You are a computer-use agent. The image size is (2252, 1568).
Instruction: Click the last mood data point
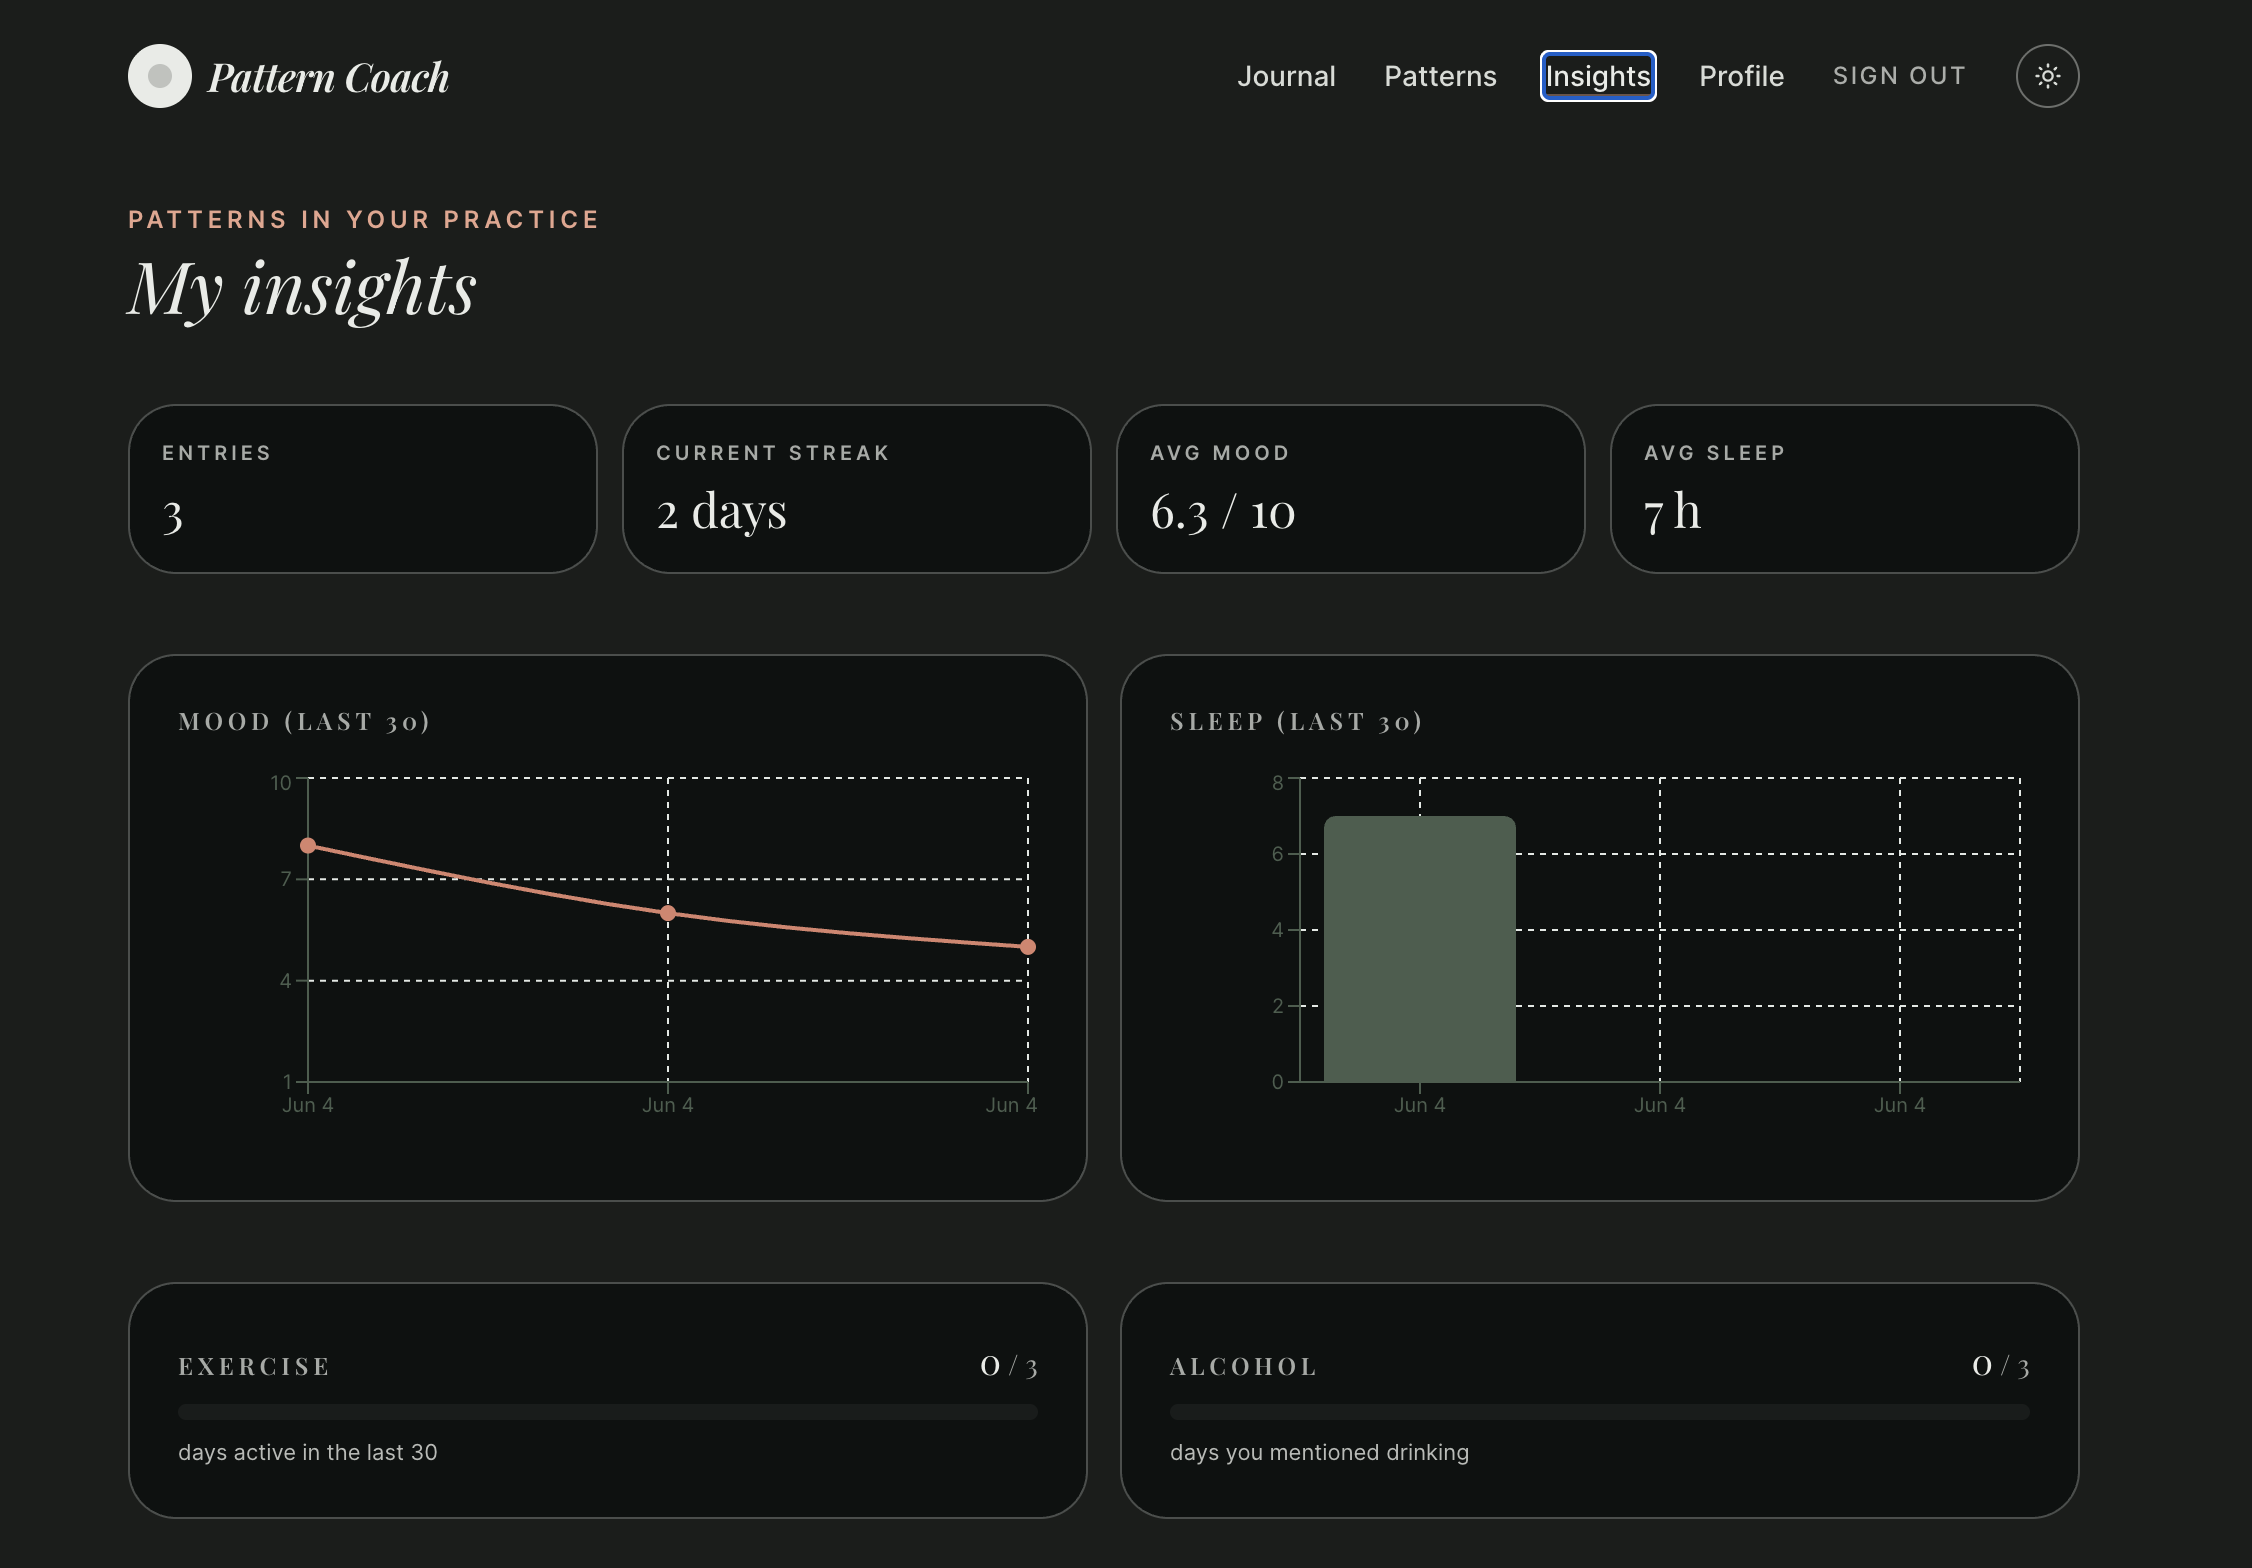[x=1028, y=947]
